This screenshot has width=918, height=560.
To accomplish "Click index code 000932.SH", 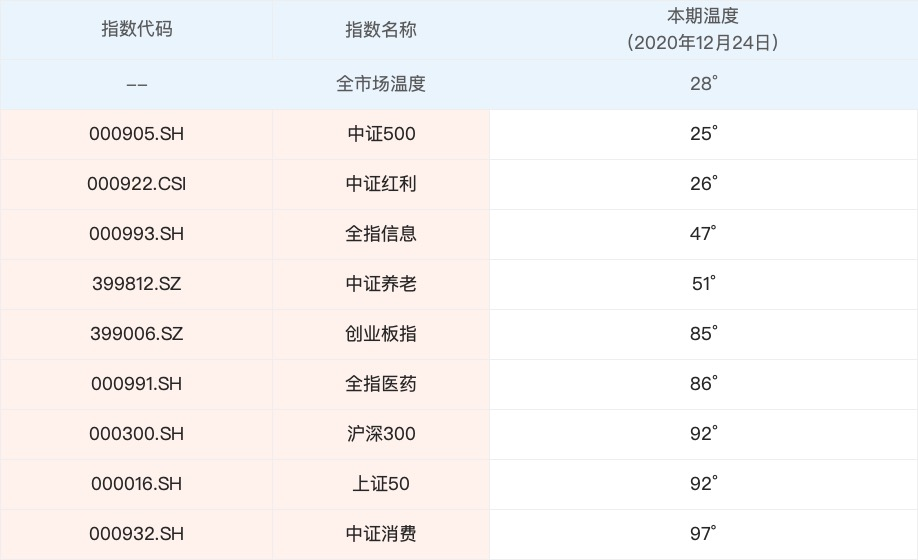I will point(137,534).
